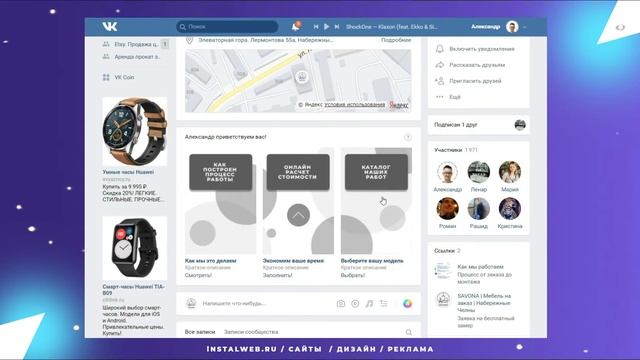640x360 pixels.
Task: Select the Записи сообщества tab
Action: coord(251,332)
